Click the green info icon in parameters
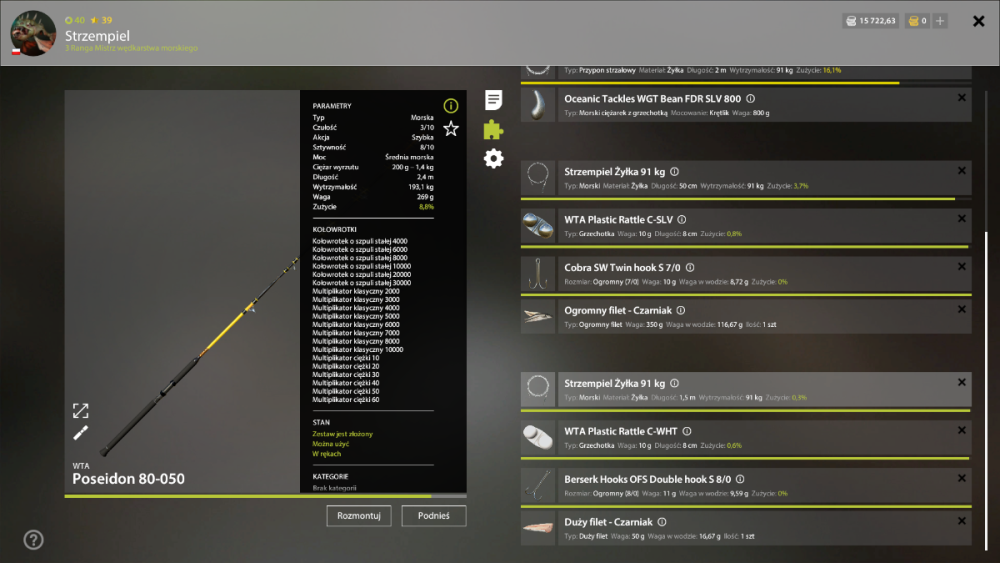Viewport: 1000px width, 563px height. point(451,106)
